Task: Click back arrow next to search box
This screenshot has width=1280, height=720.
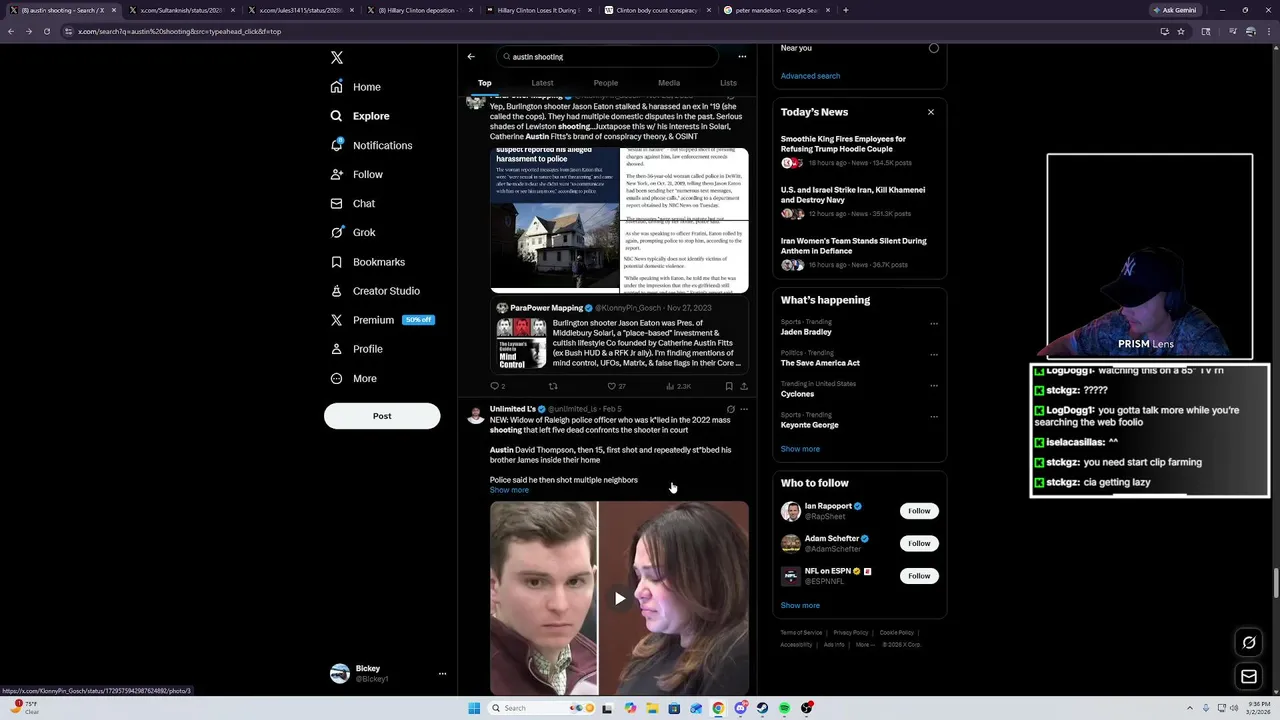Action: [x=471, y=57]
